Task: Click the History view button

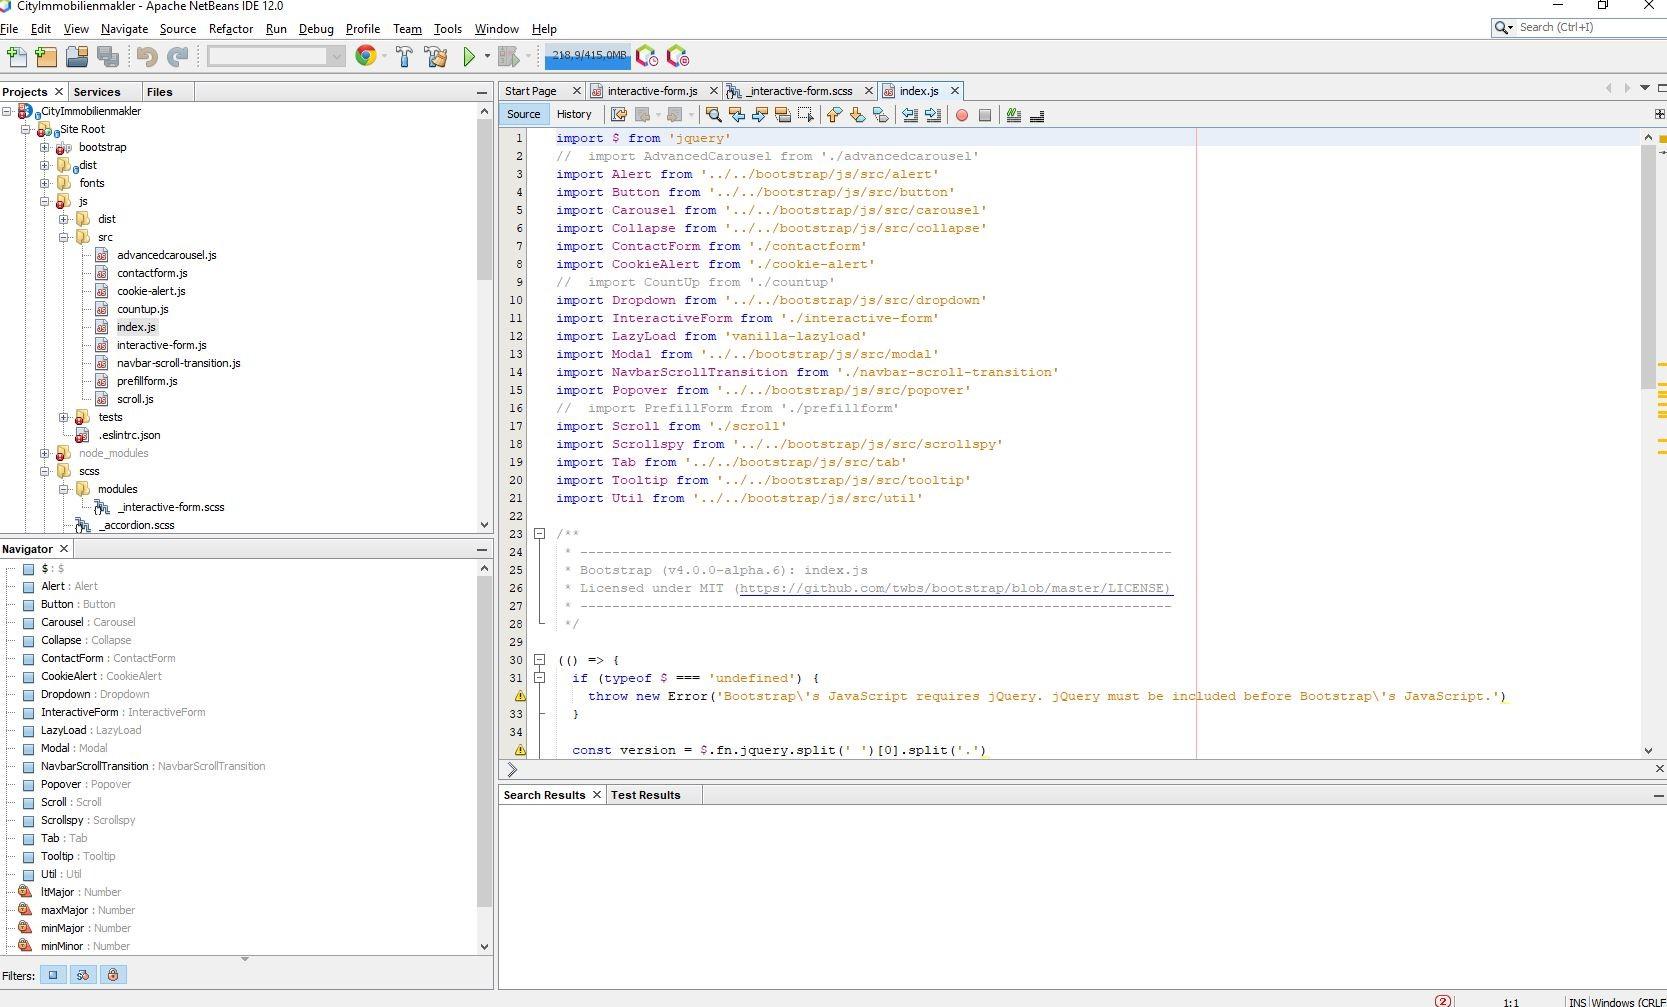Action: click(x=574, y=115)
